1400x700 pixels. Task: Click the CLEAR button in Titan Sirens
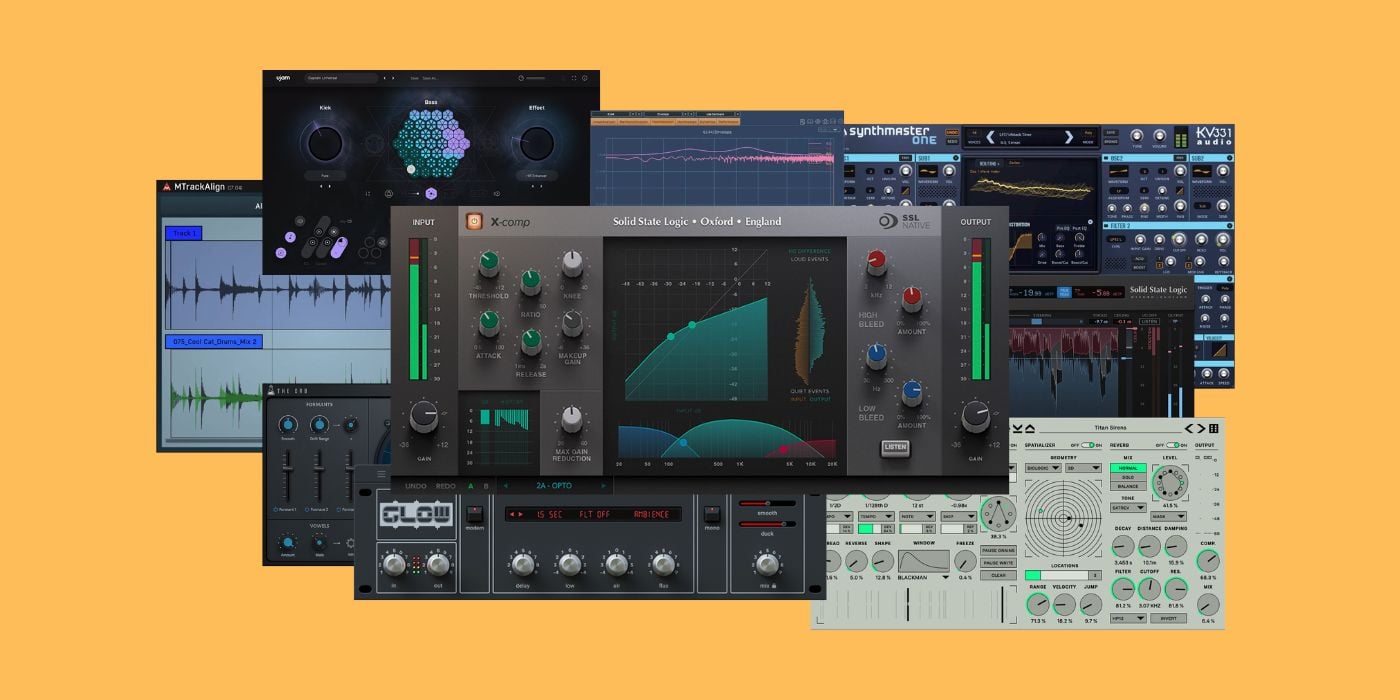click(998, 577)
